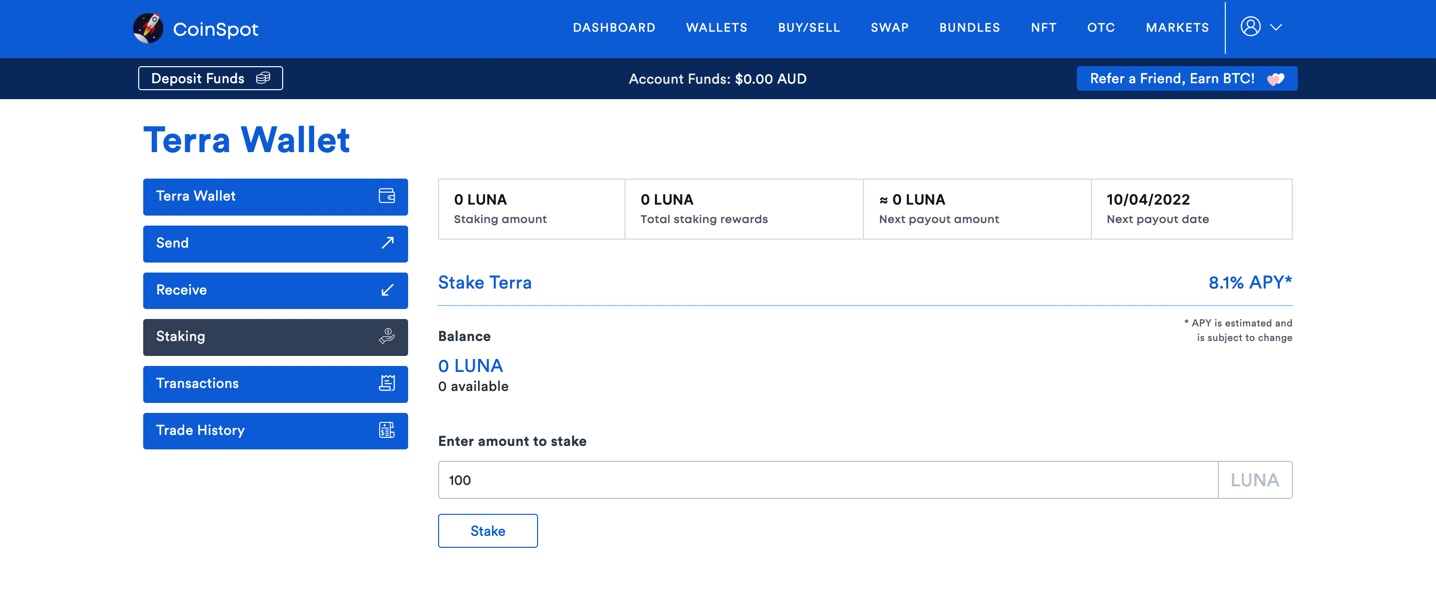Click the CoinSpot rocket logo
The image size is (1436, 604).
[148, 28]
